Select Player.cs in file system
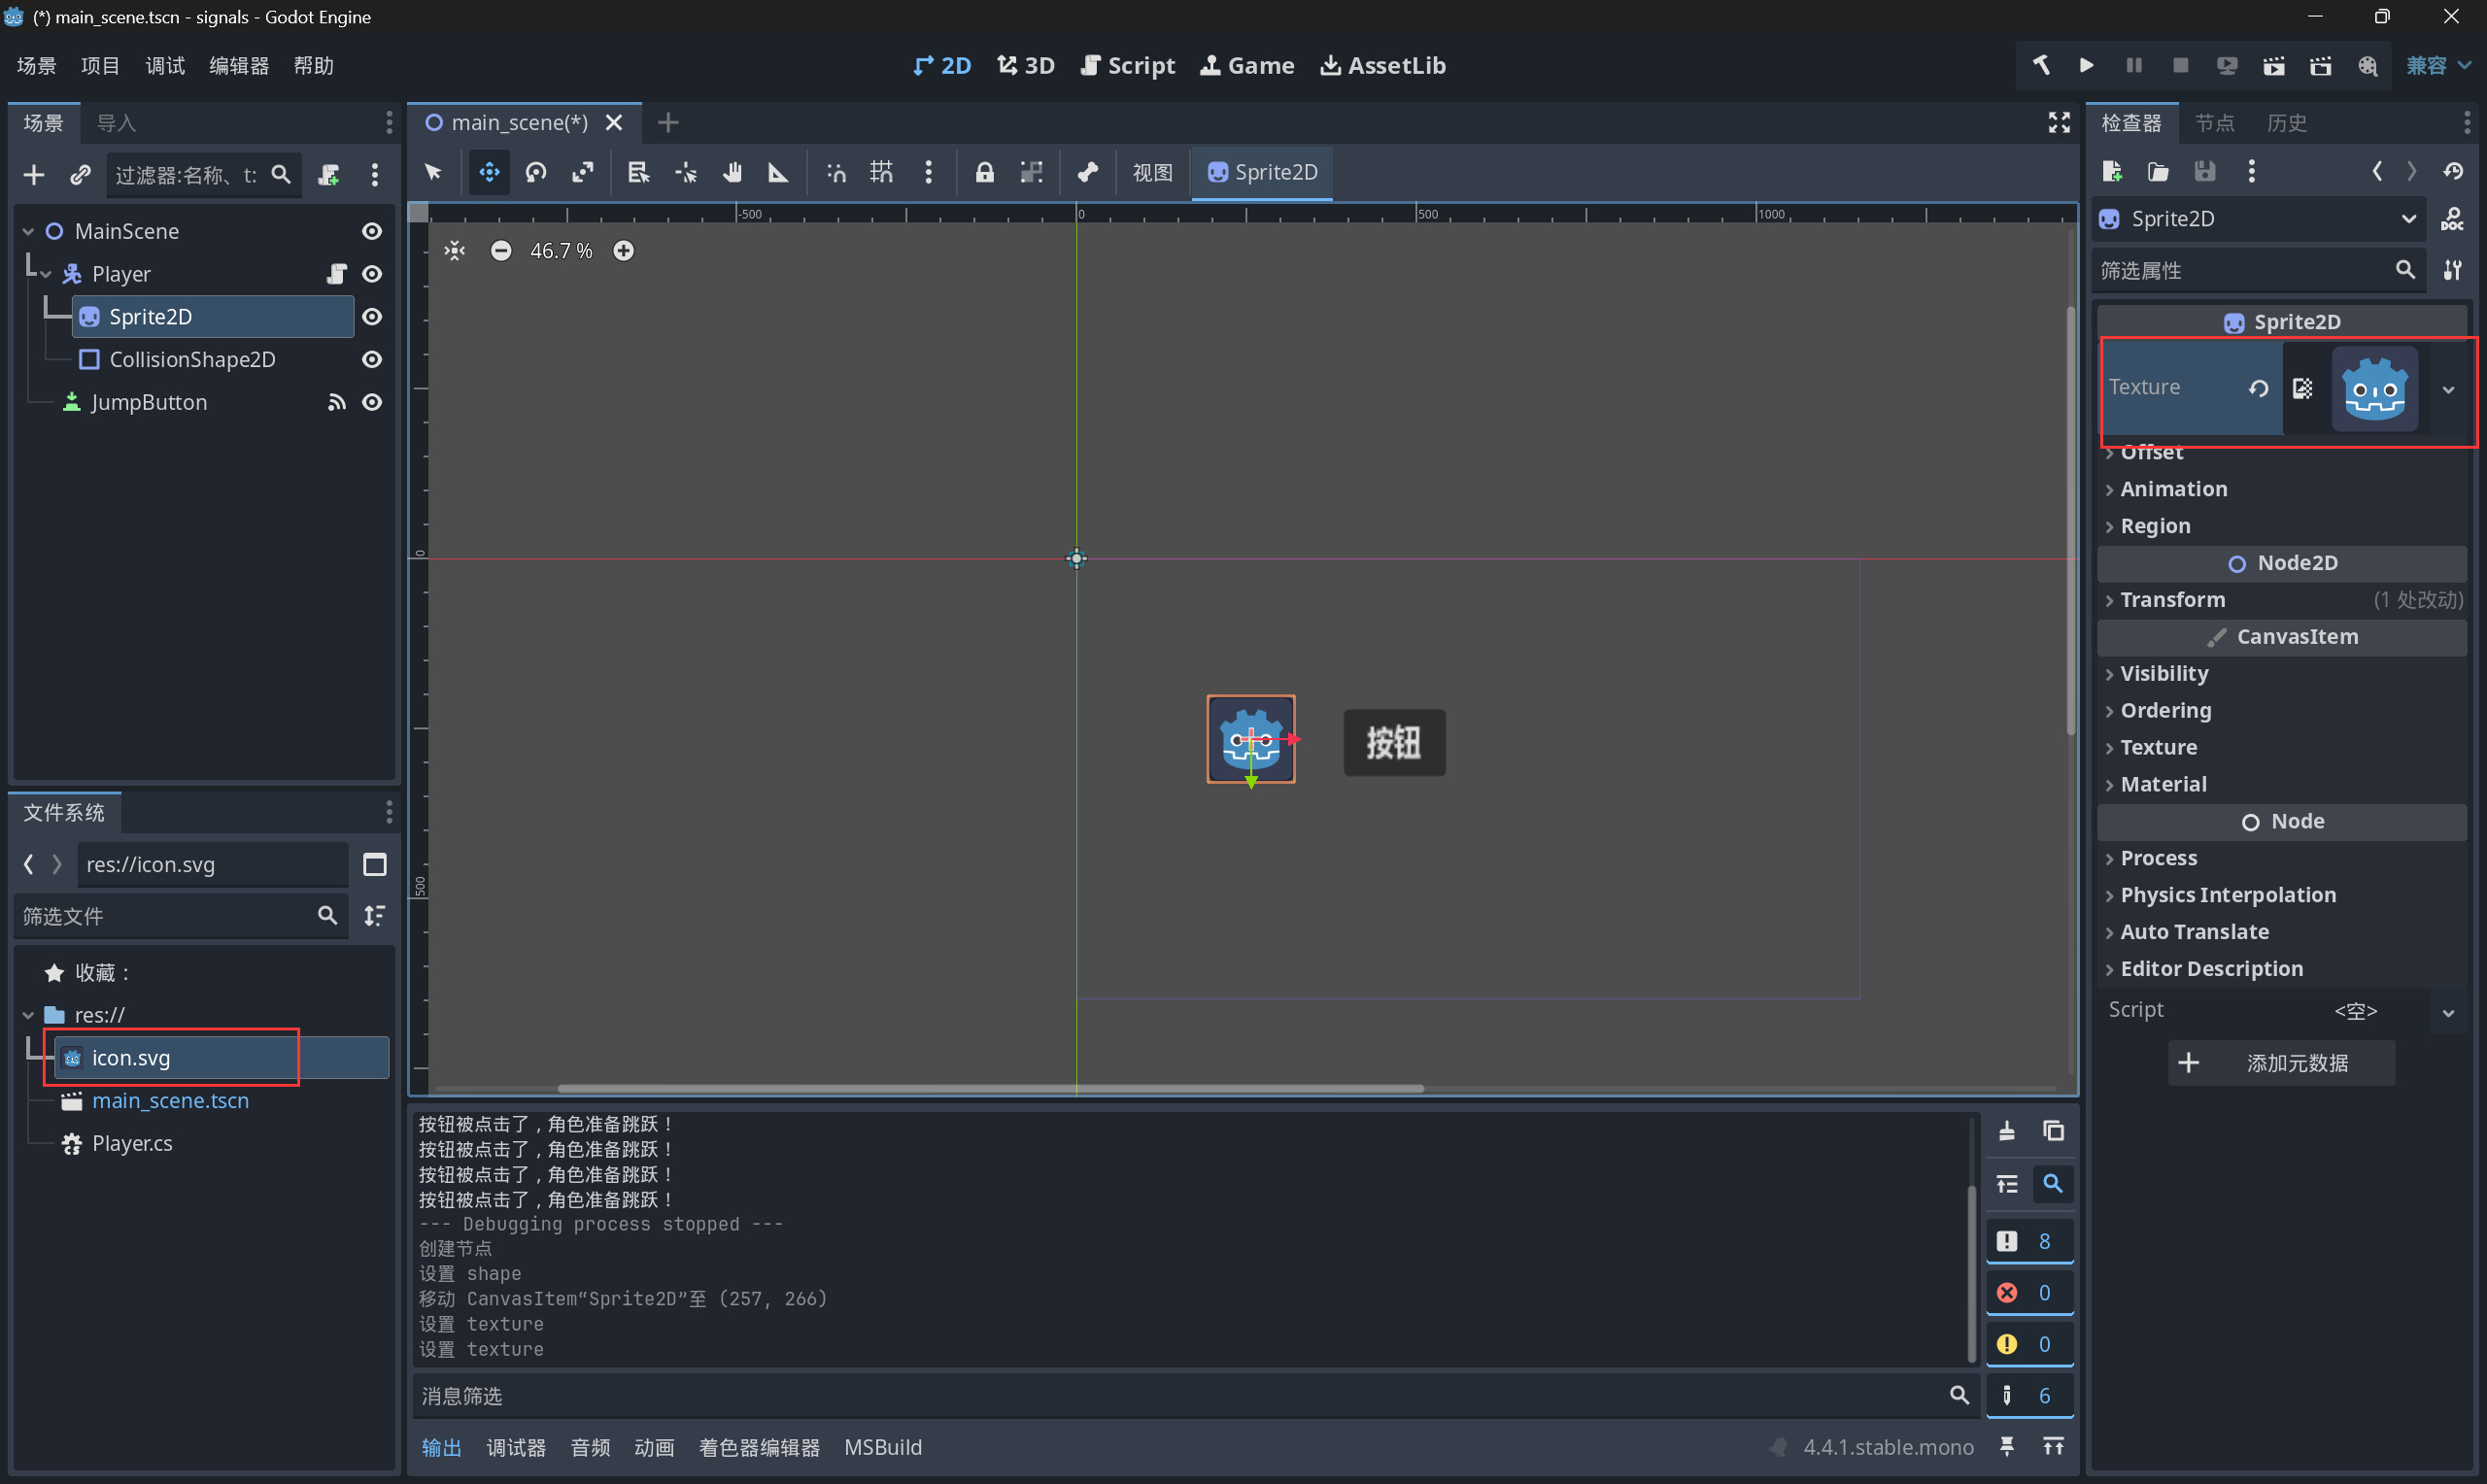The width and height of the screenshot is (2487, 1484). tap(132, 1144)
